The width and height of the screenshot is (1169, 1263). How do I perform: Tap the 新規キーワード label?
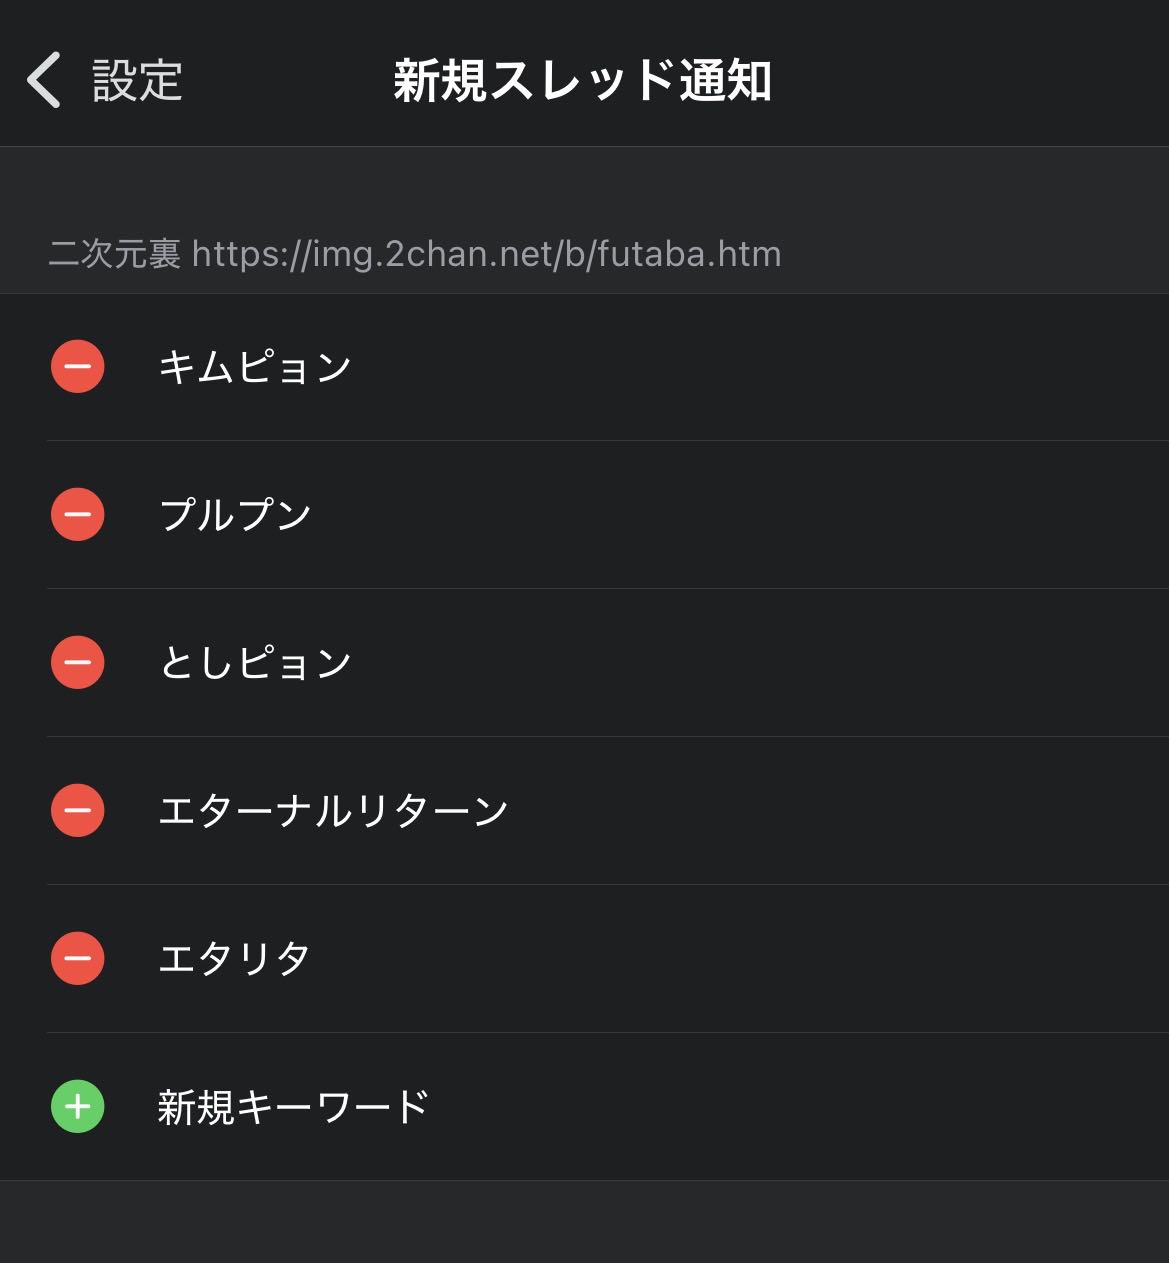pyautogui.click(x=293, y=1107)
